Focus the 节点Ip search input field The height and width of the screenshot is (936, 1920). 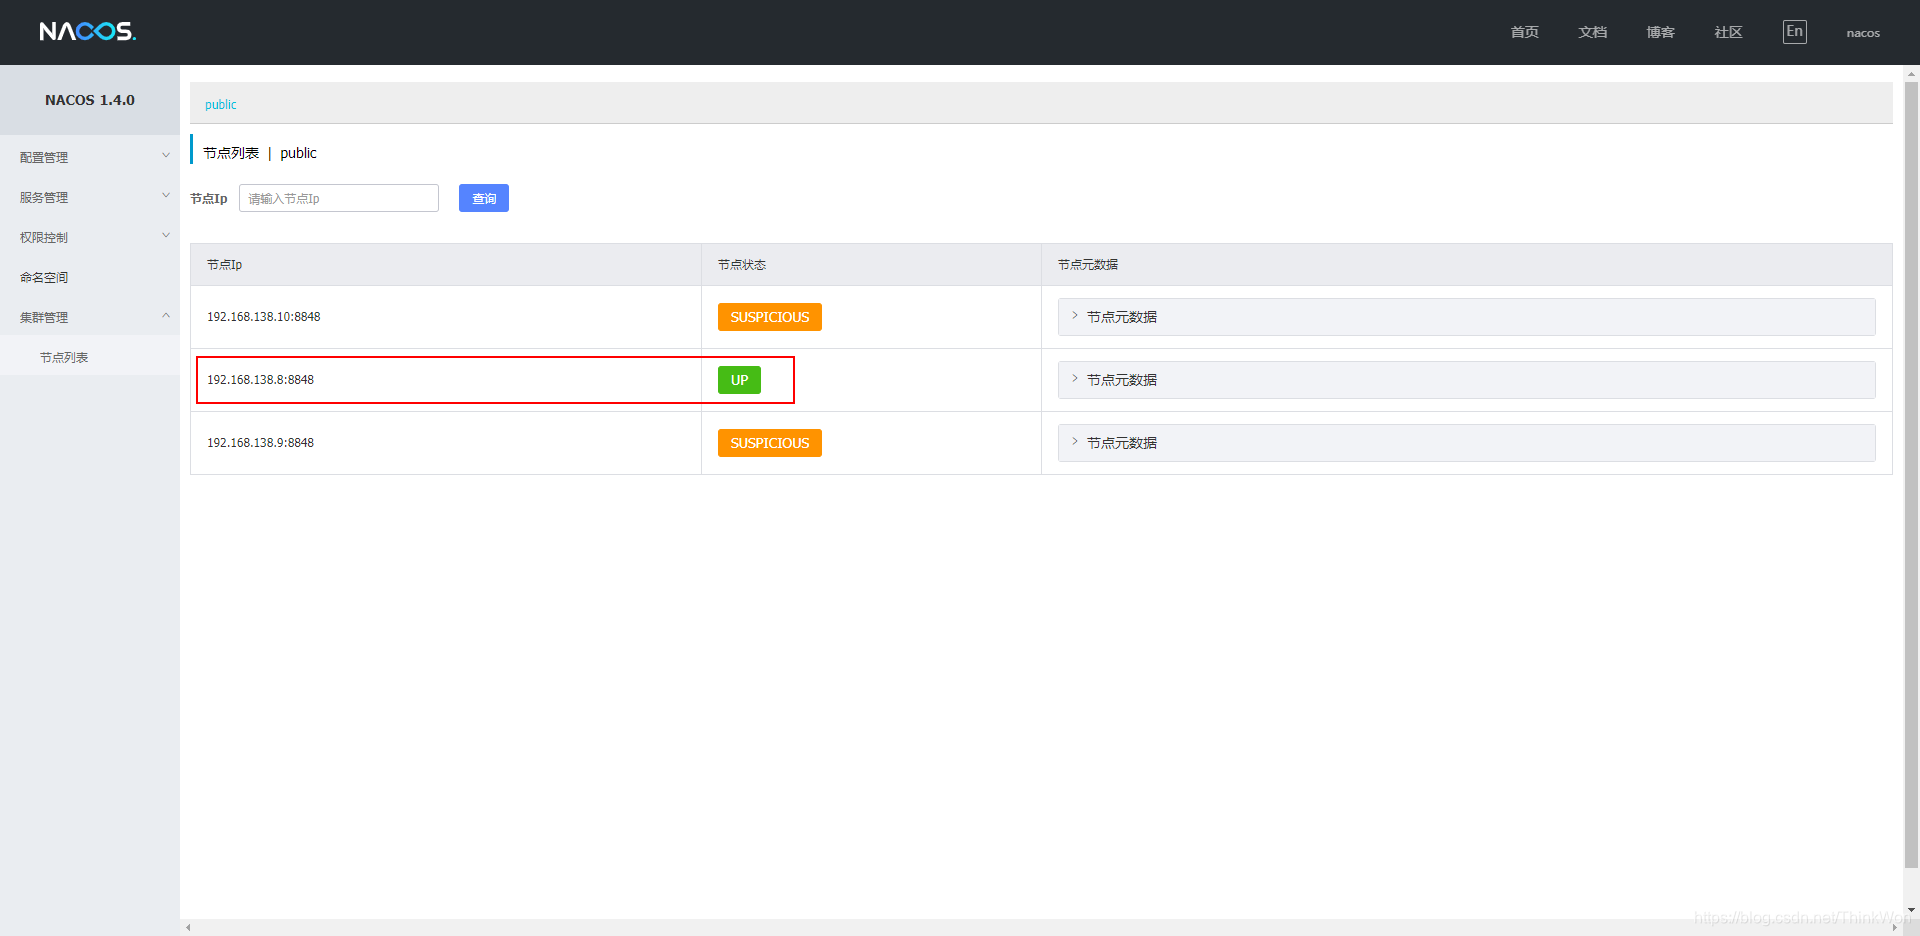tap(339, 198)
